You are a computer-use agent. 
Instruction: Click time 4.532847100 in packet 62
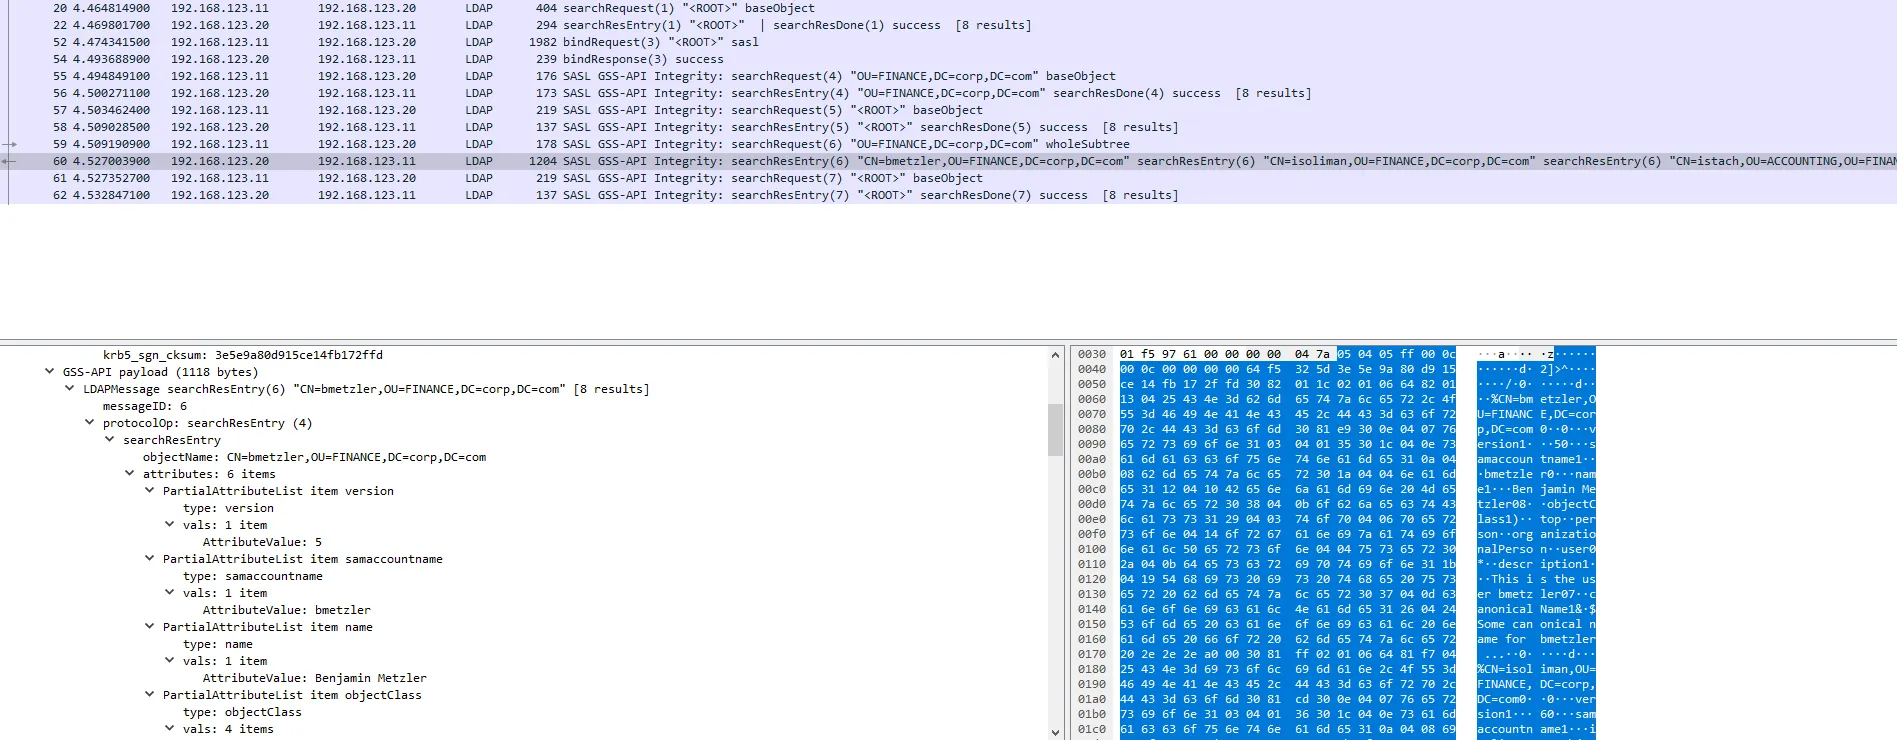111,195
